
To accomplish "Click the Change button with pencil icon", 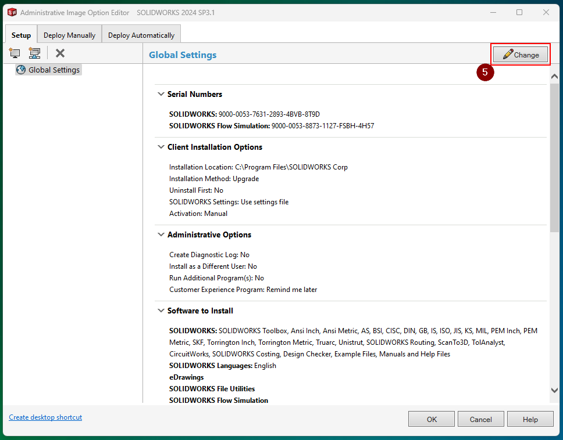I will [x=521, y=55].
